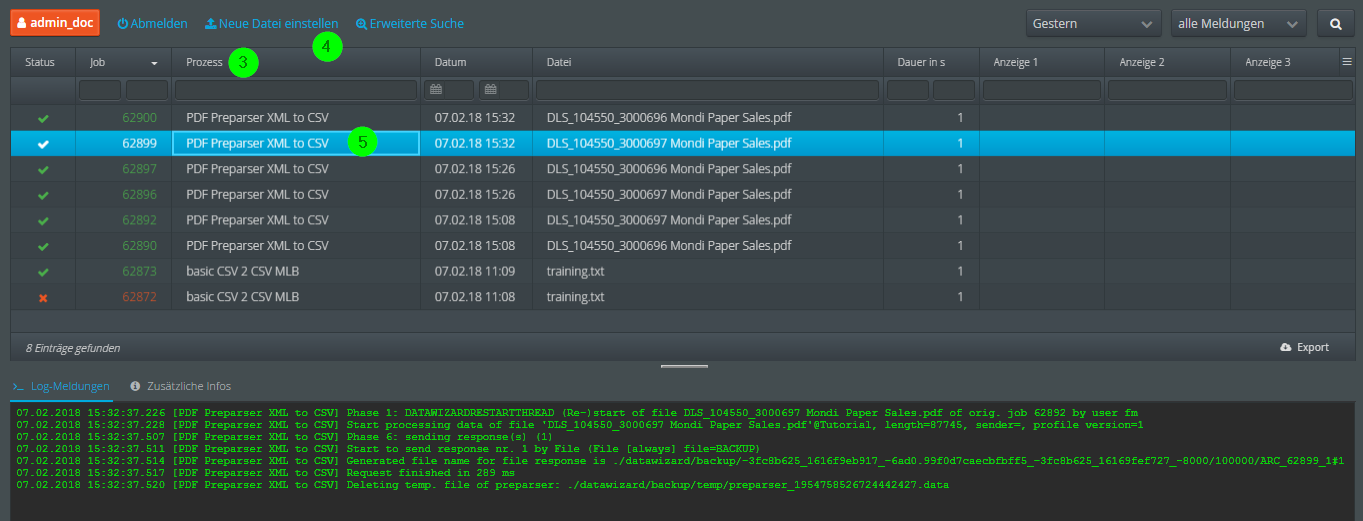Screen dimensions: 1363x521
Task: Click training.txt in job 62872 row
Action: 575,297
